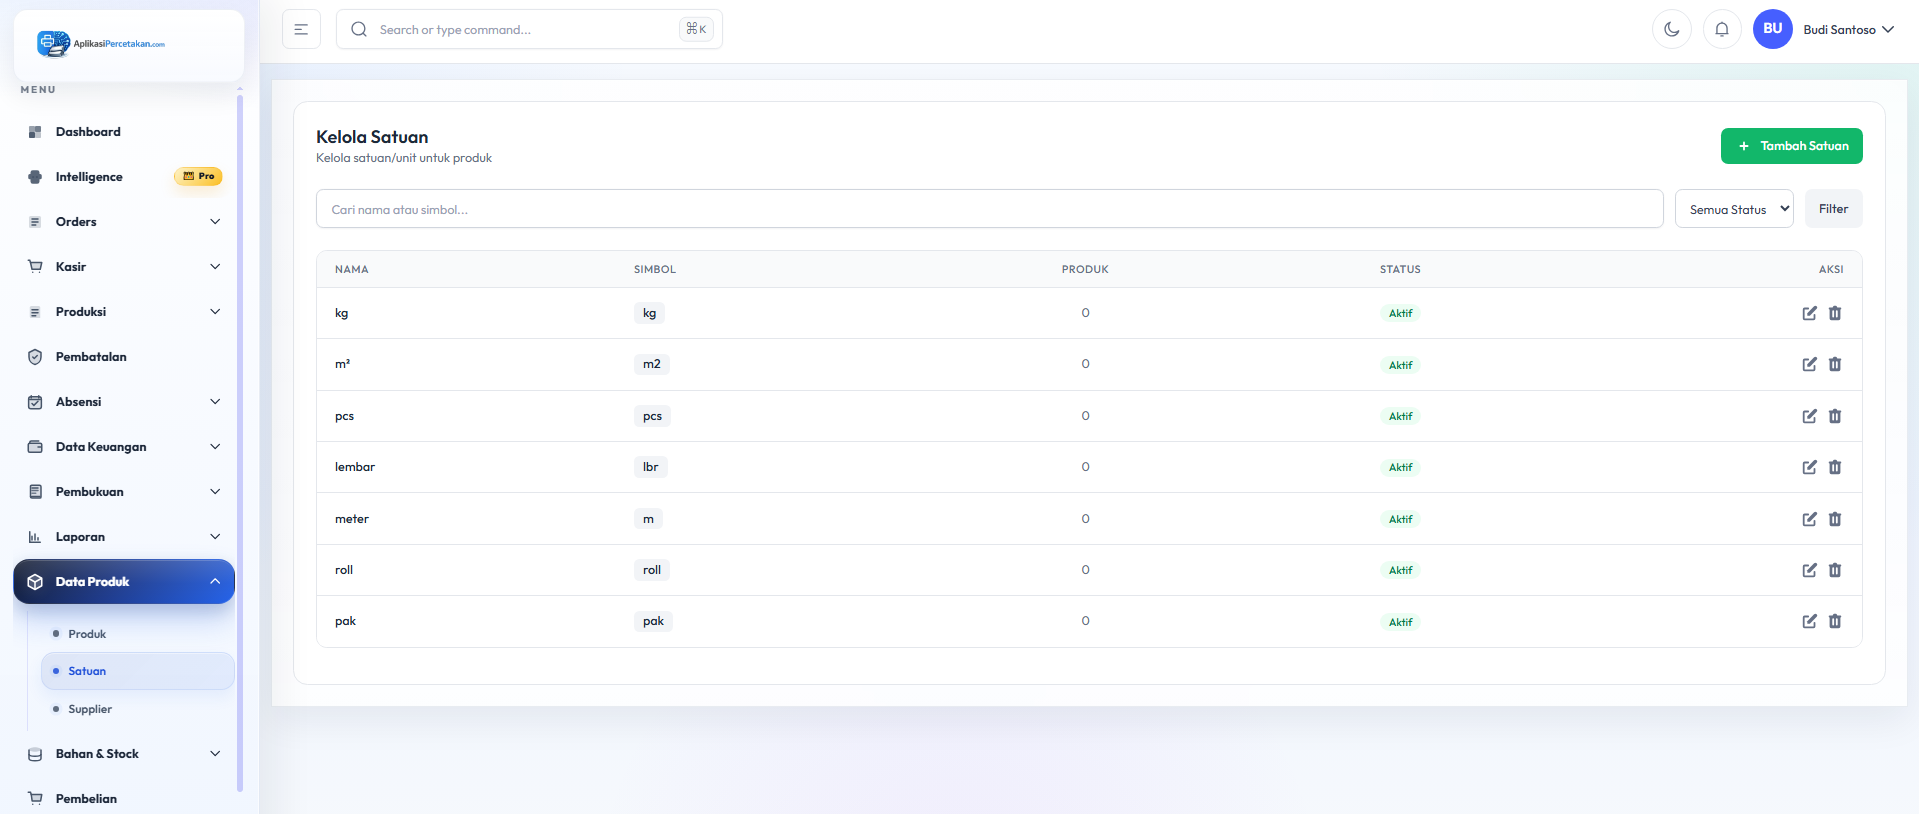1919x814 pixels.
Task: Delete the pcs unit row
Action: (x=1835, y=416)
